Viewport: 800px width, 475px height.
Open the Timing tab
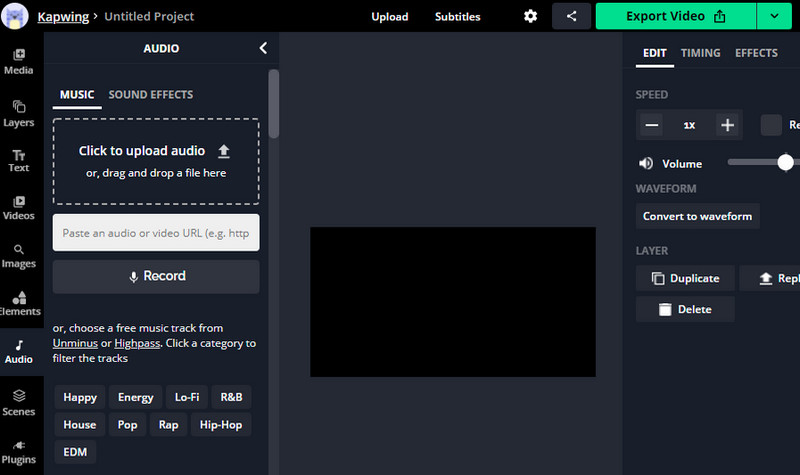pos(700,53)
